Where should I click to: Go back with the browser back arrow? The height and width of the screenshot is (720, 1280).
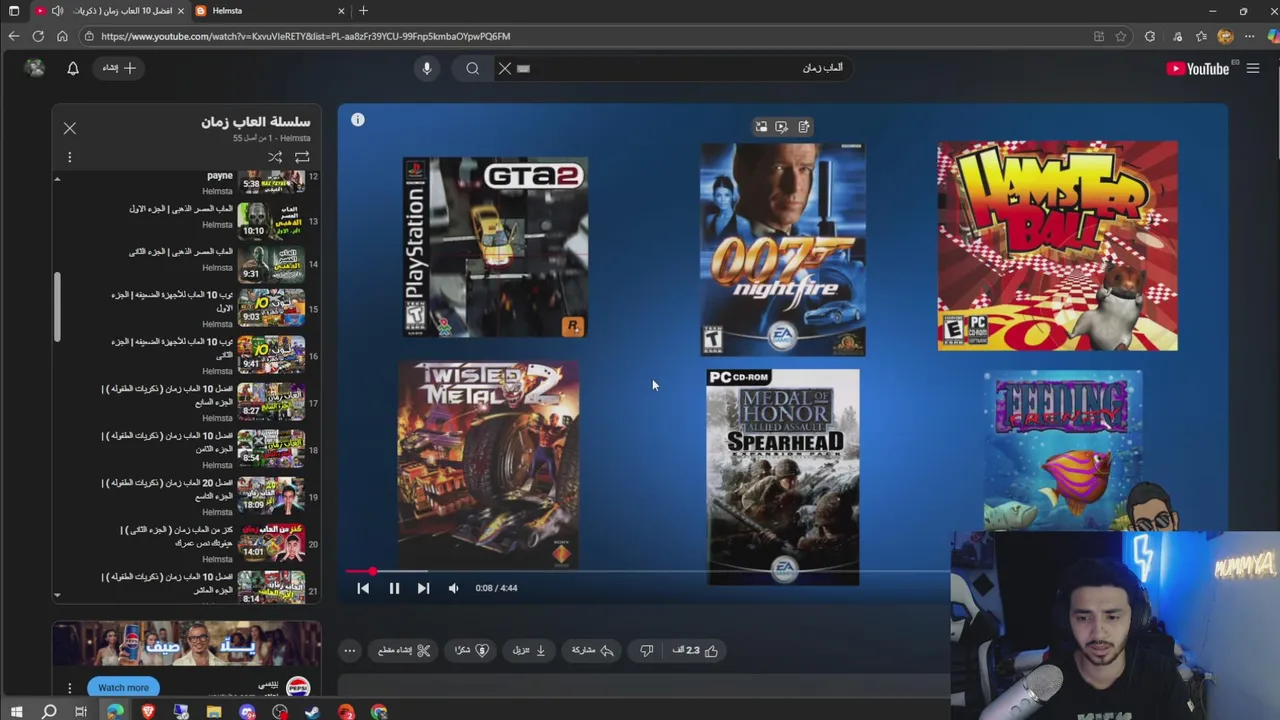[14, 36]
